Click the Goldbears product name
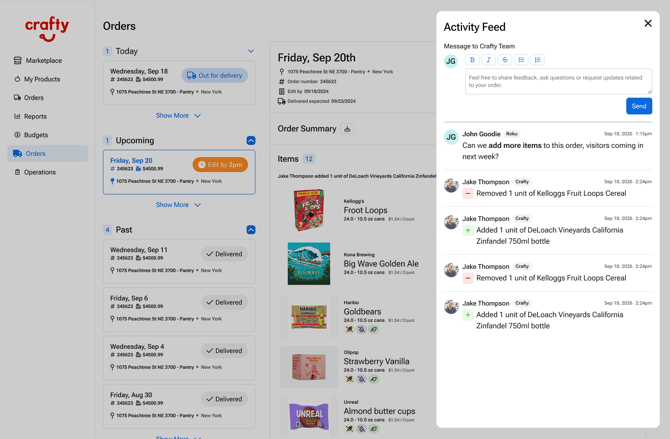This screenshot has width=670, height=439. tap(362, 312)
